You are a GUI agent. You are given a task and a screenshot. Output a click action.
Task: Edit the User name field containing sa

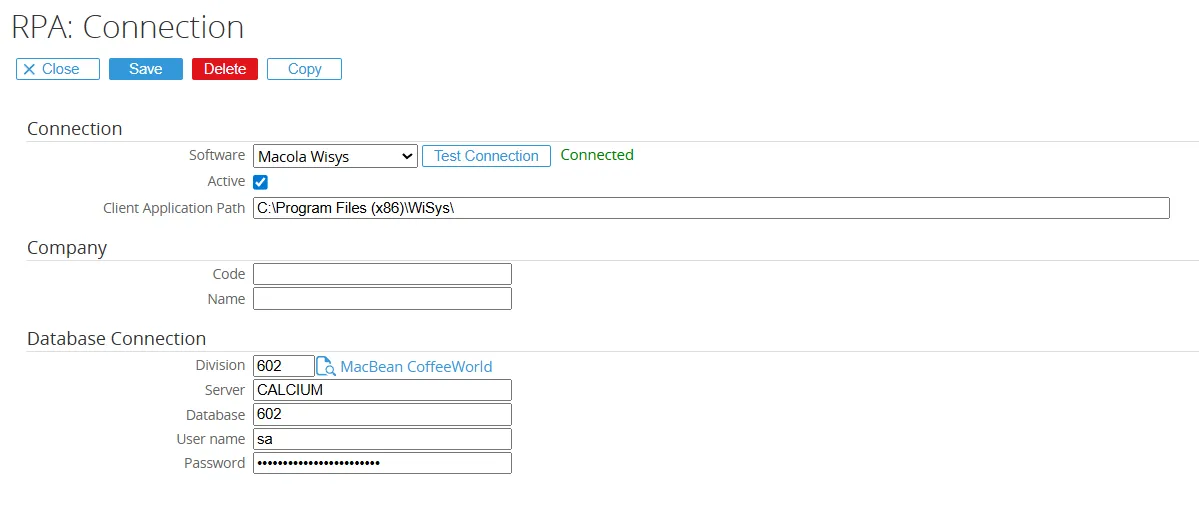382,439
